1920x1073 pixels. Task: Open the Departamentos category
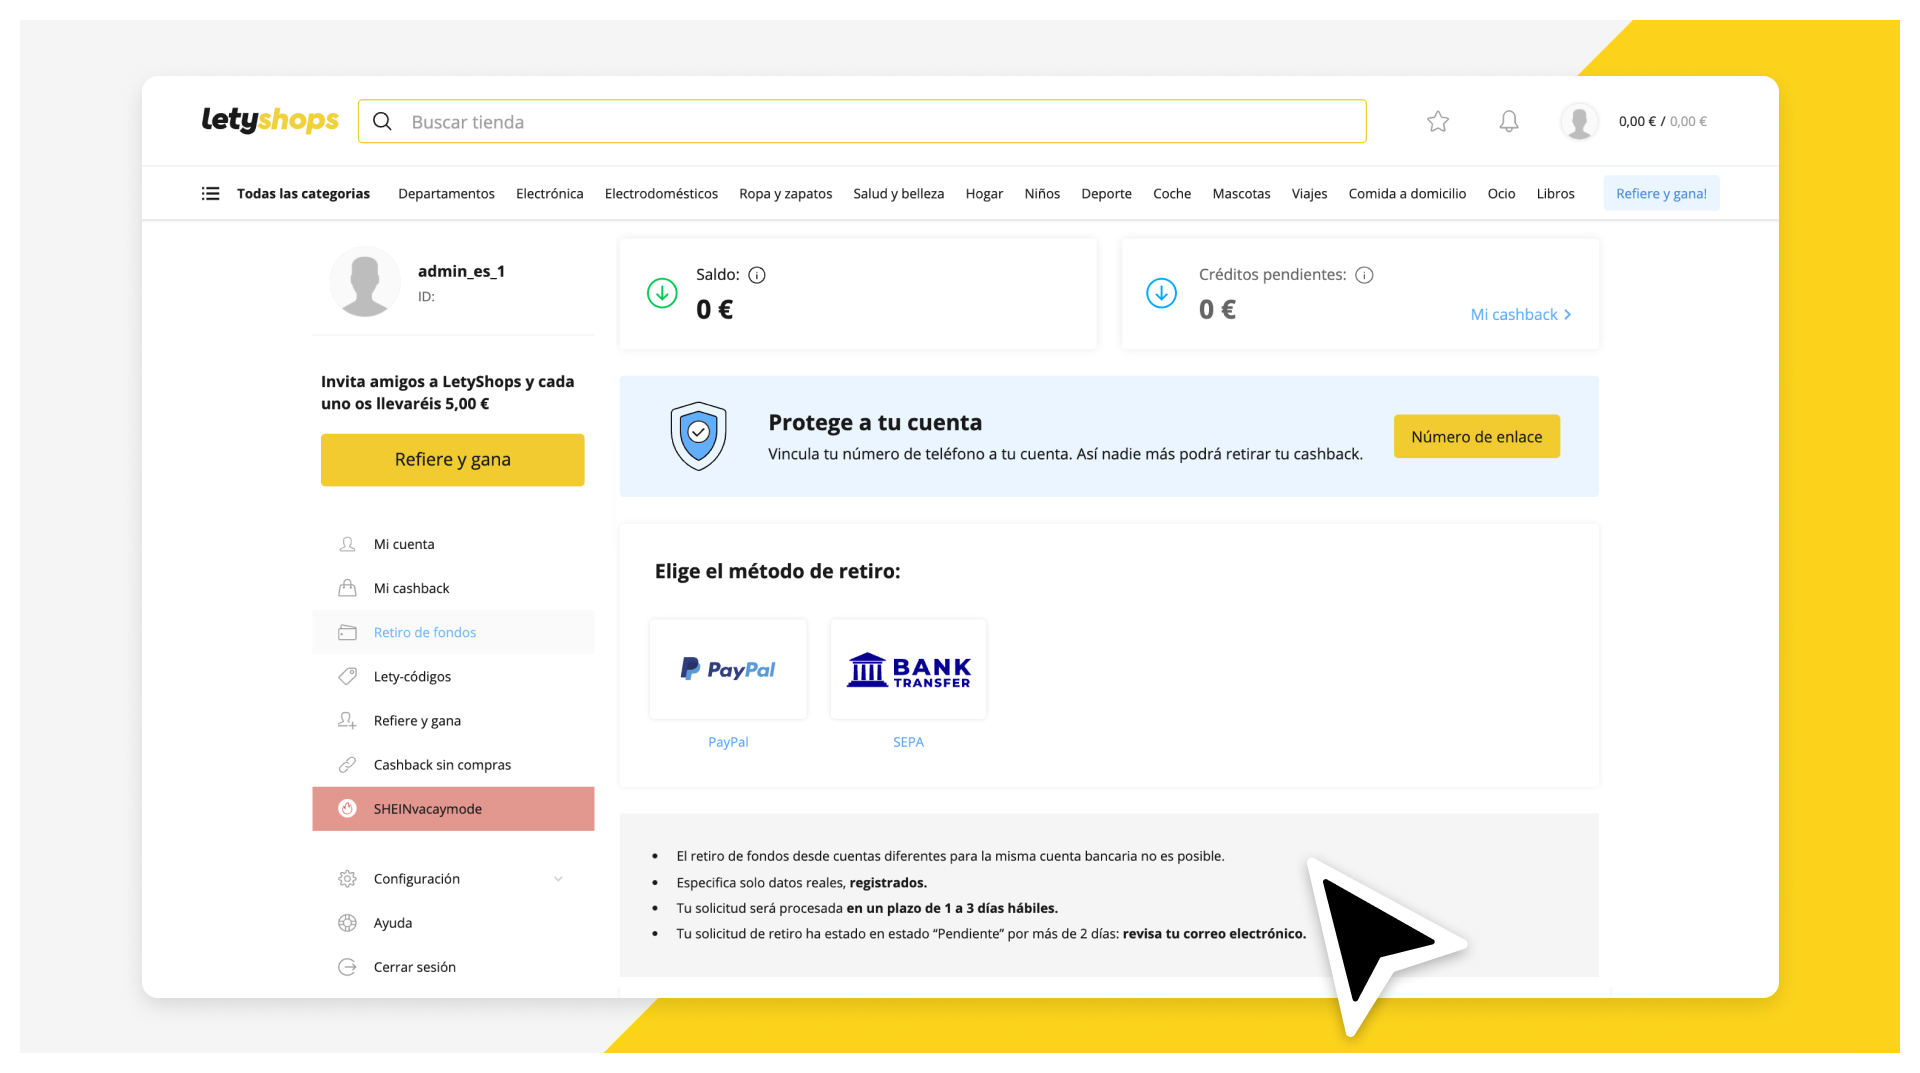click(x=446, y=193)
